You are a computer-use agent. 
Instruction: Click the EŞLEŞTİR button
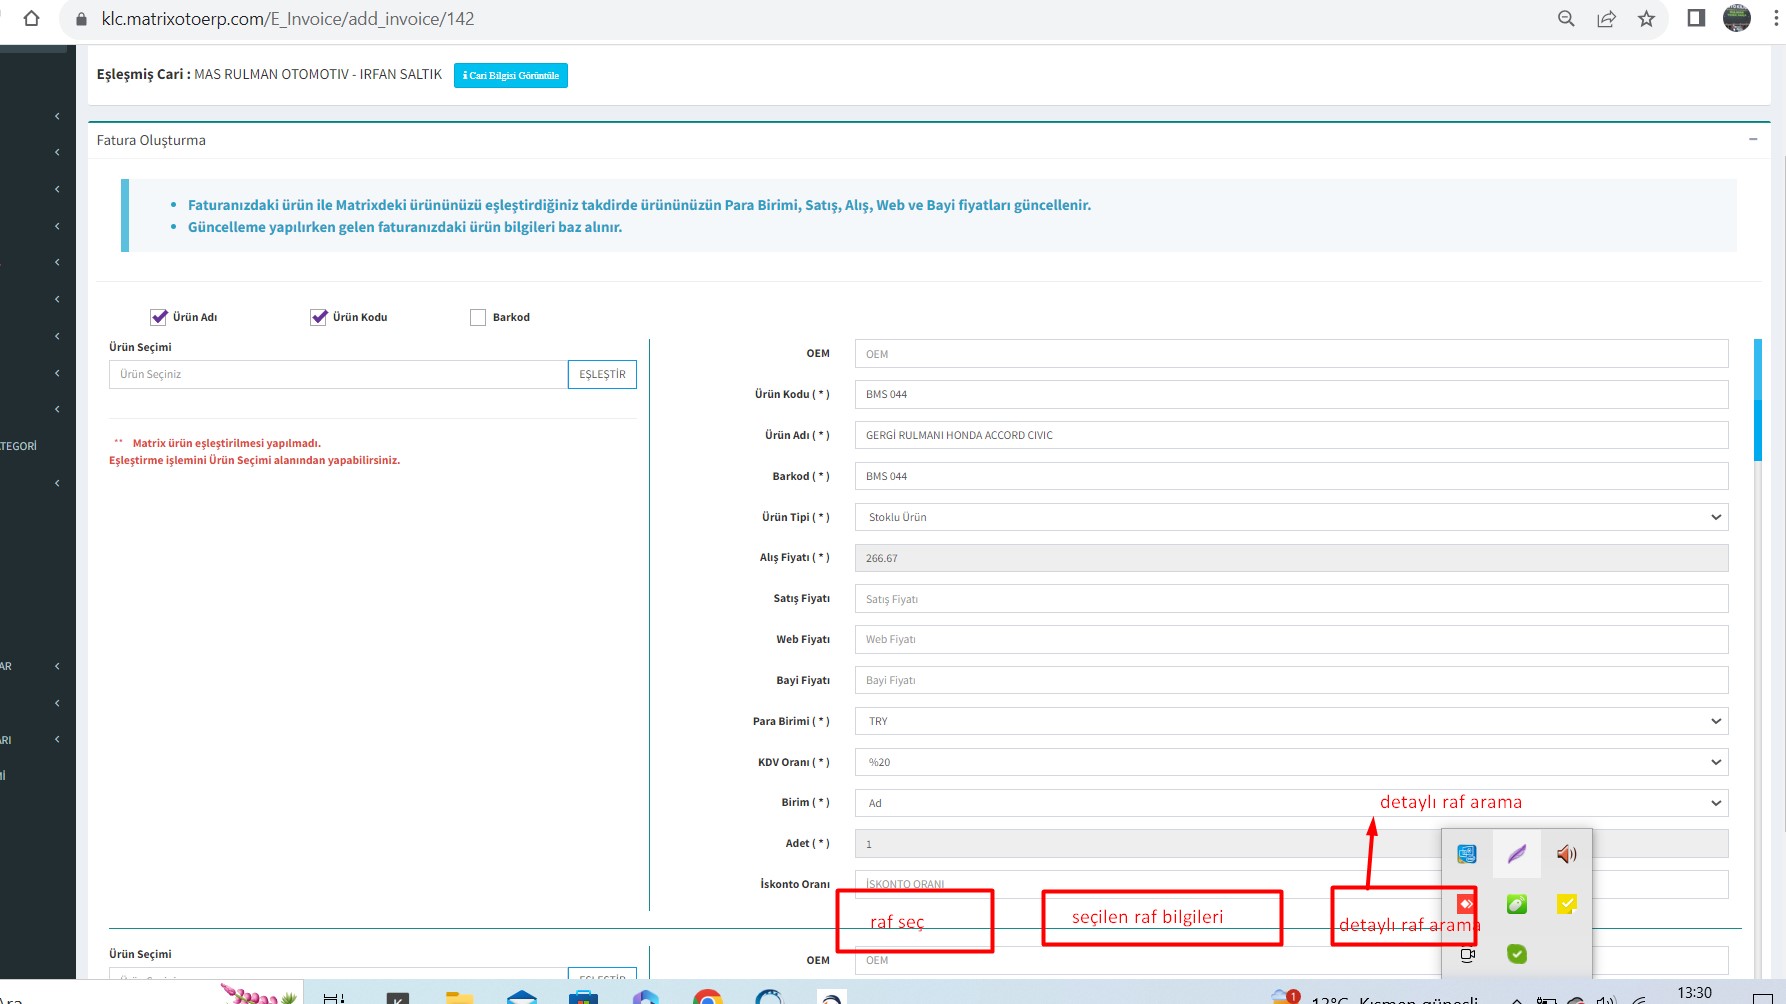[602, 374]
